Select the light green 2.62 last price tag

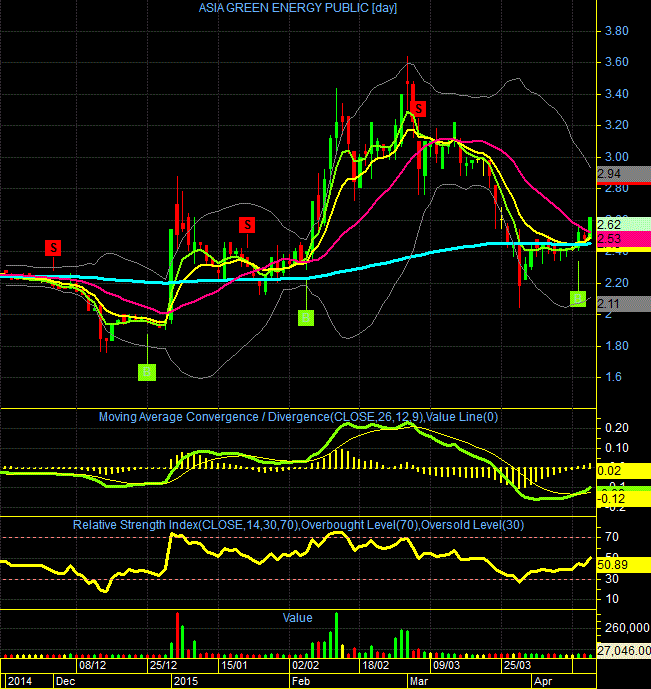(x=624, y=225)
